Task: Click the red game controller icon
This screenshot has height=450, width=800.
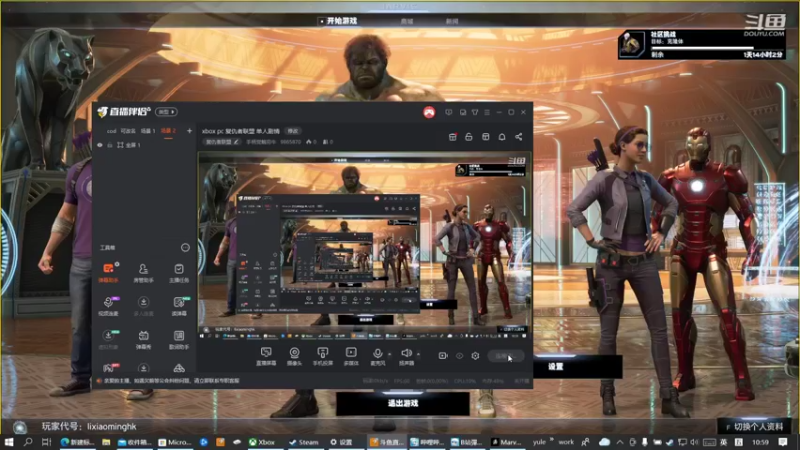Action: click(429, 112)
